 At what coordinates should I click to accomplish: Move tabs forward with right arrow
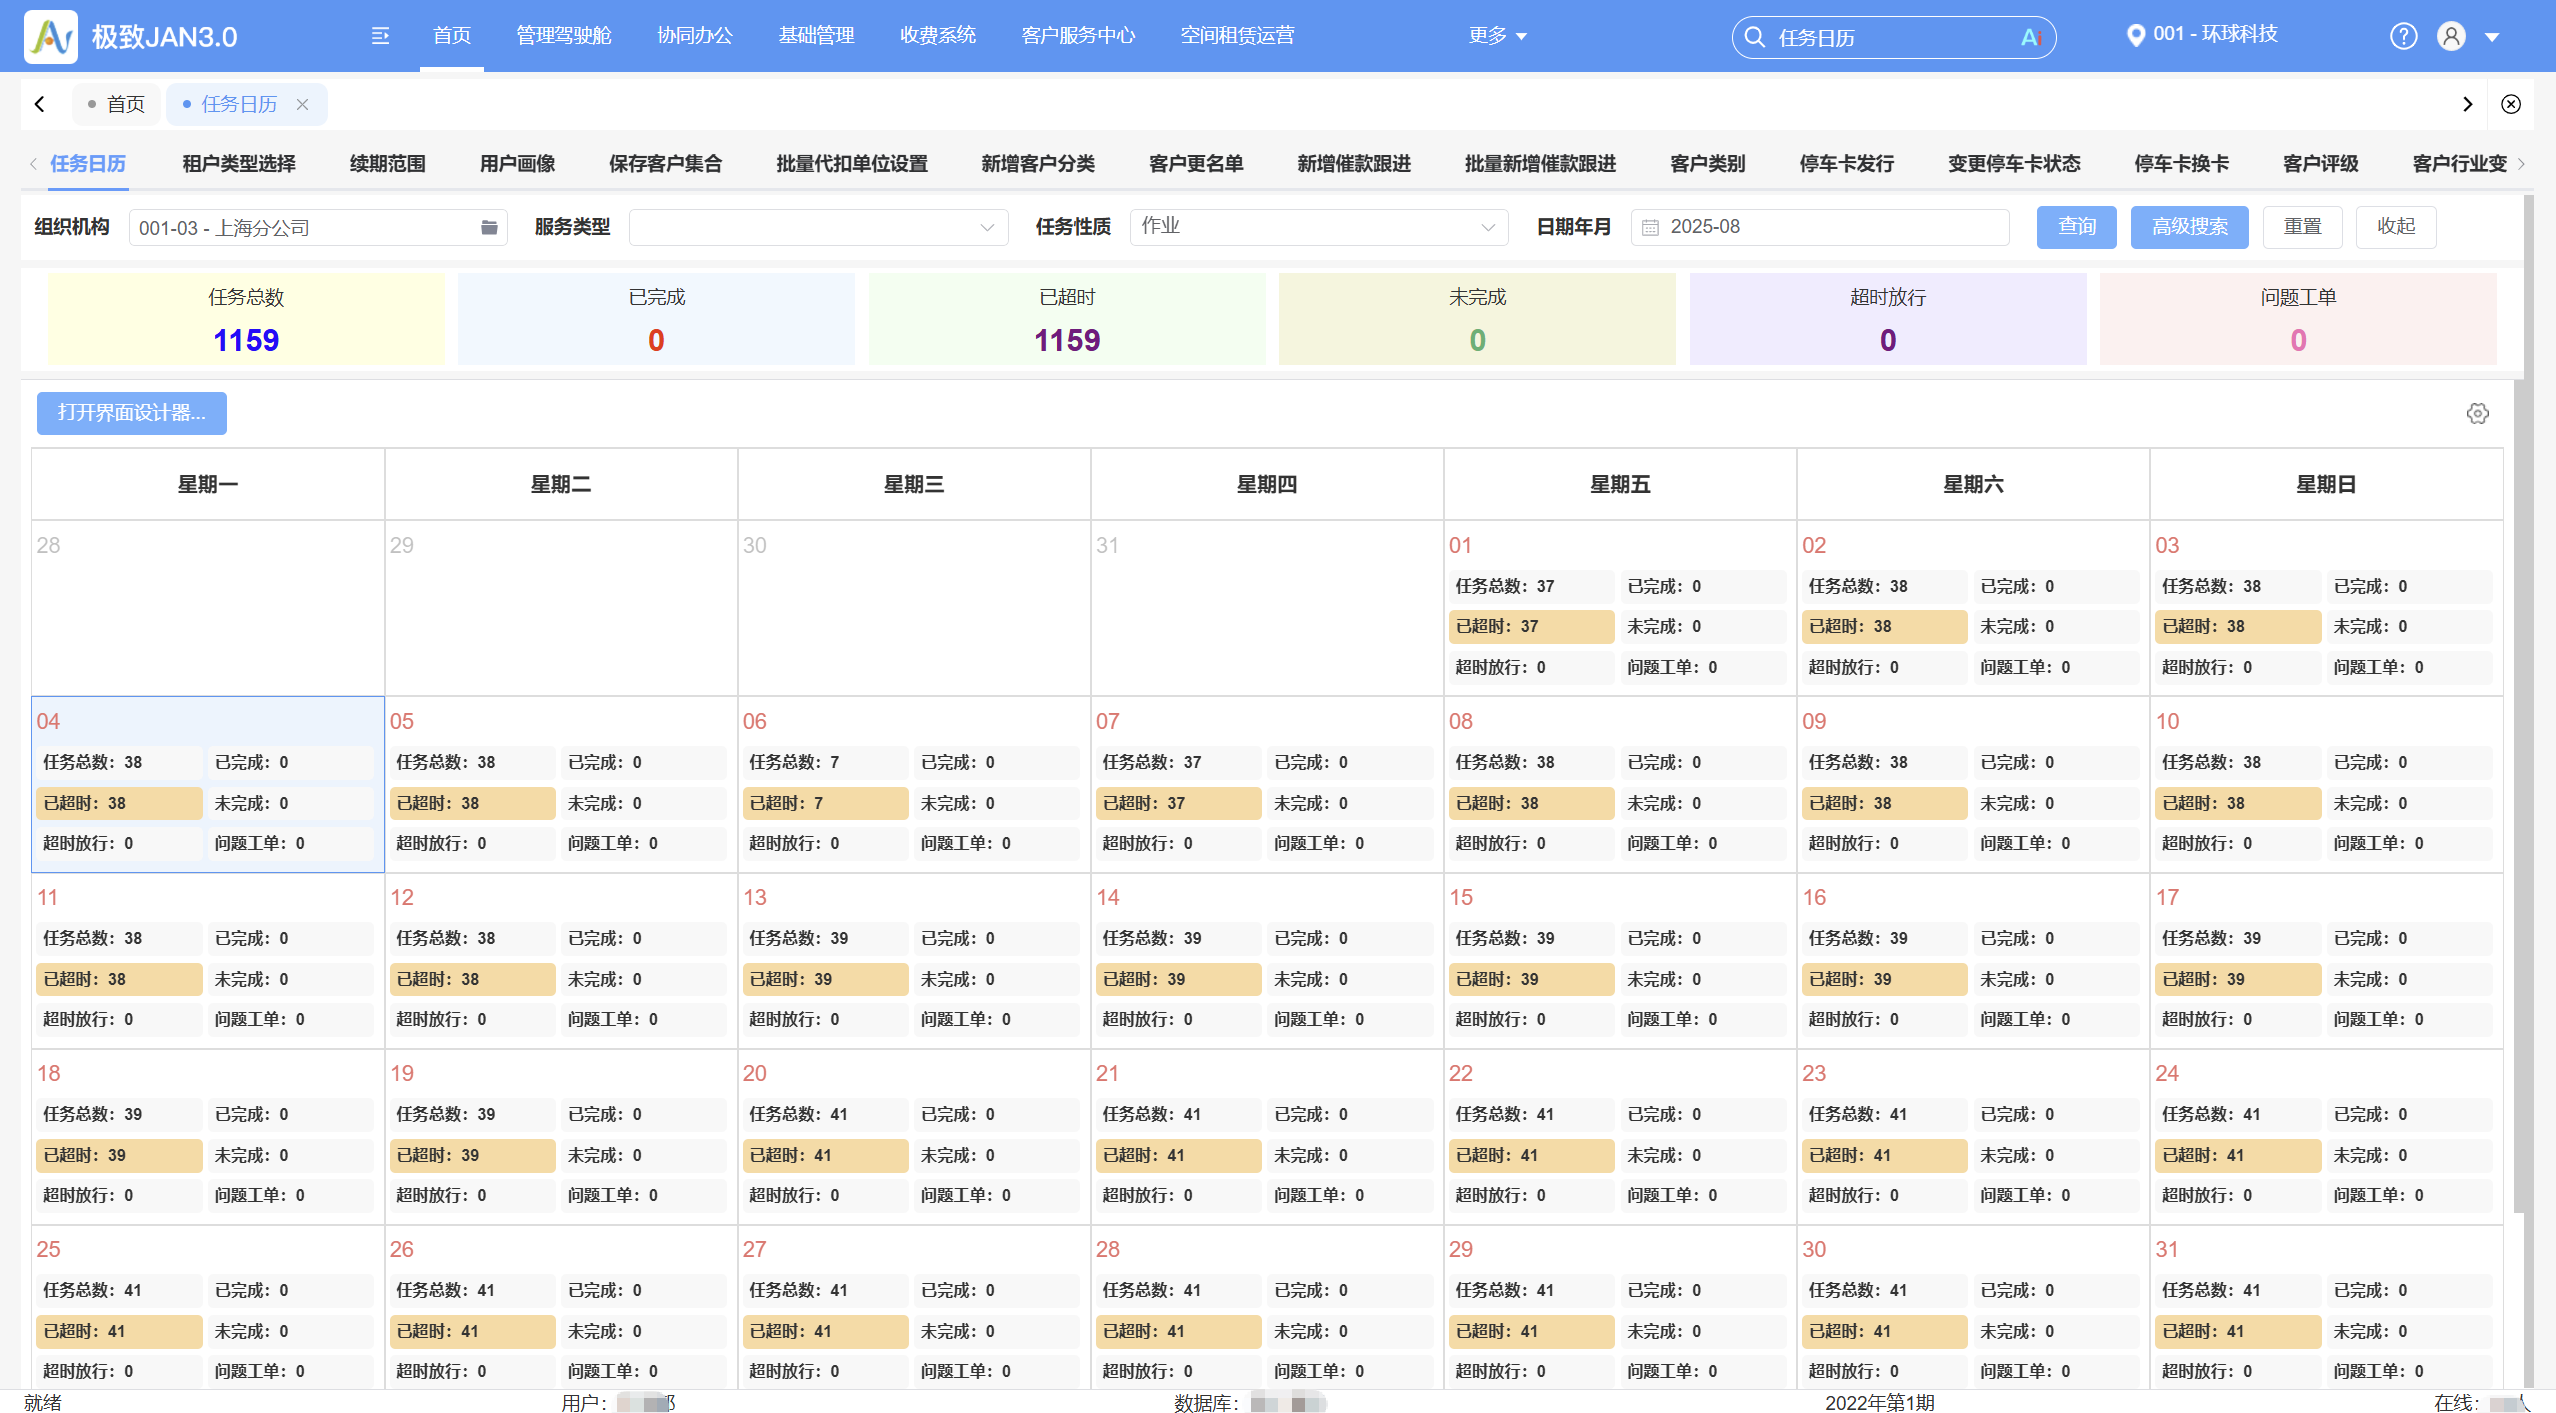2467,104
